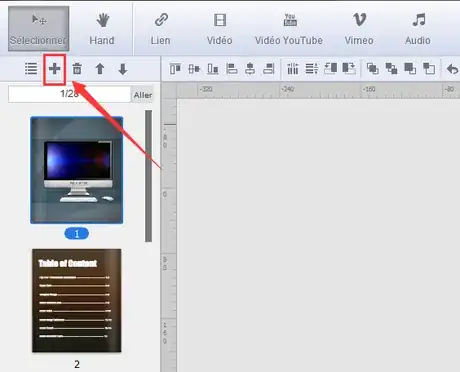Align objects to top edge icon
The width and height of the screenshot is (460, 372).
pyautogui.click(x=175, y=69)
